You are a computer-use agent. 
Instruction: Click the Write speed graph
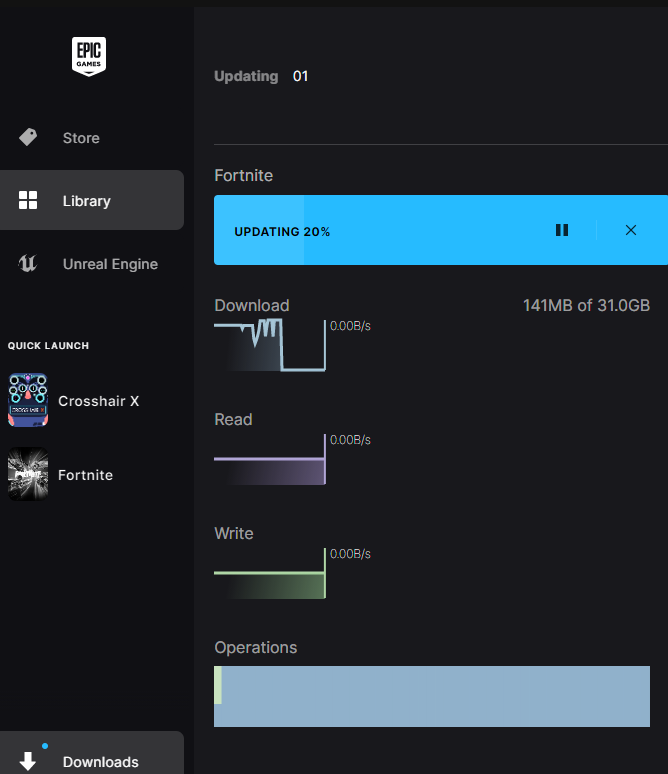pos(270,573)
